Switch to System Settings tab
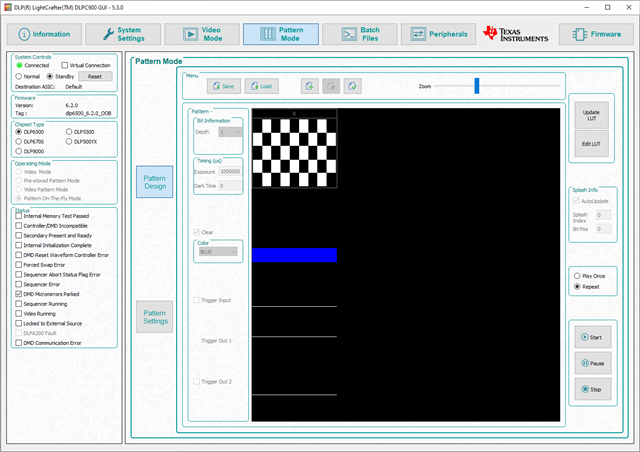The image size is (640, 452). click(x=123, y=34)
